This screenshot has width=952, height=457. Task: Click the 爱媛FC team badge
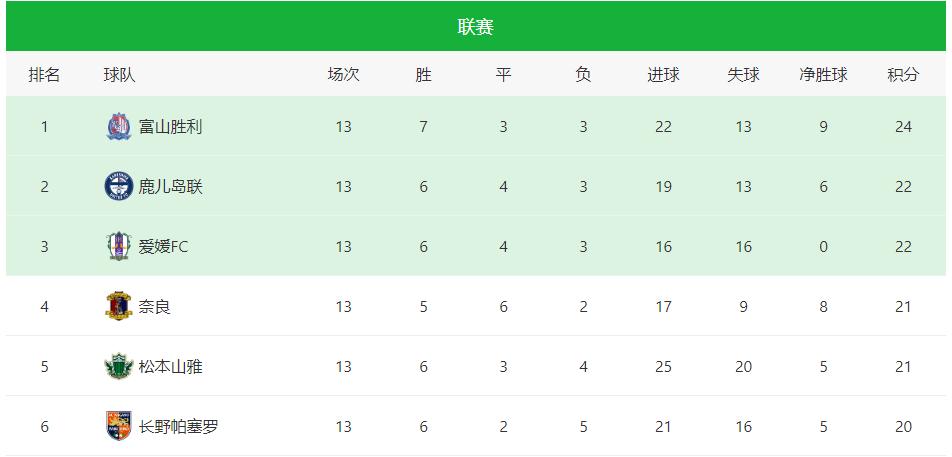(119, 247)
